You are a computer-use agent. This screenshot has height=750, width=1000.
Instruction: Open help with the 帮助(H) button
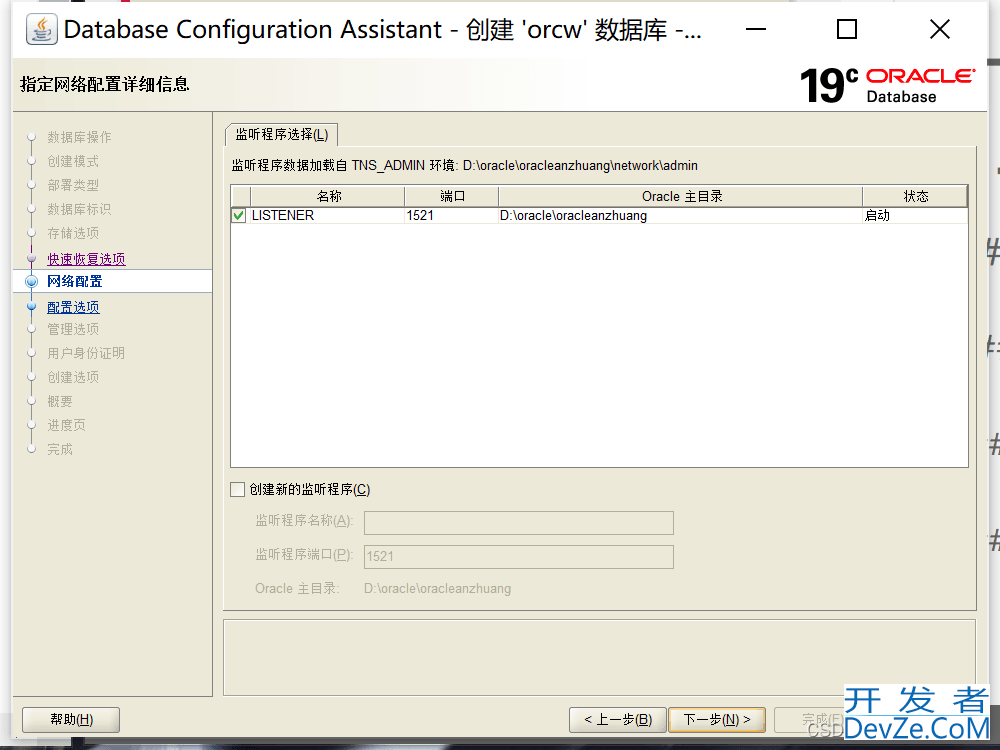coord(71,720)
